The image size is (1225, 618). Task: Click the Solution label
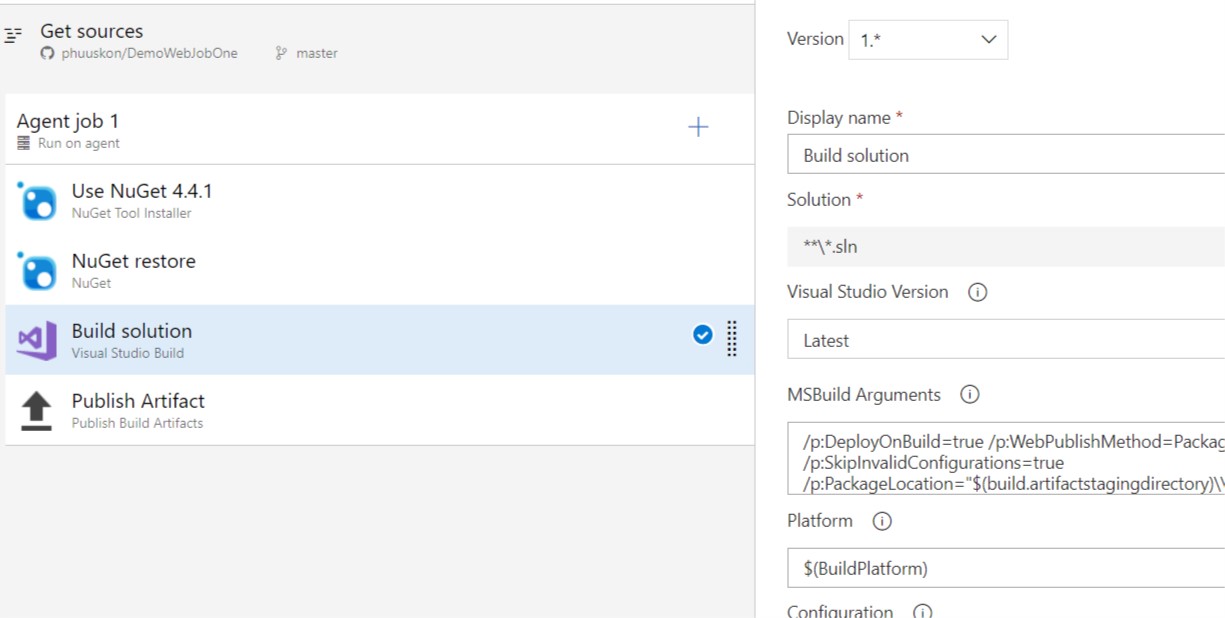click(x=819, y=200)
